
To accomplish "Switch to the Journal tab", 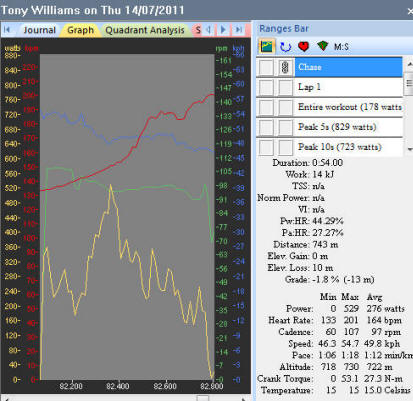I will coord(39,30).
